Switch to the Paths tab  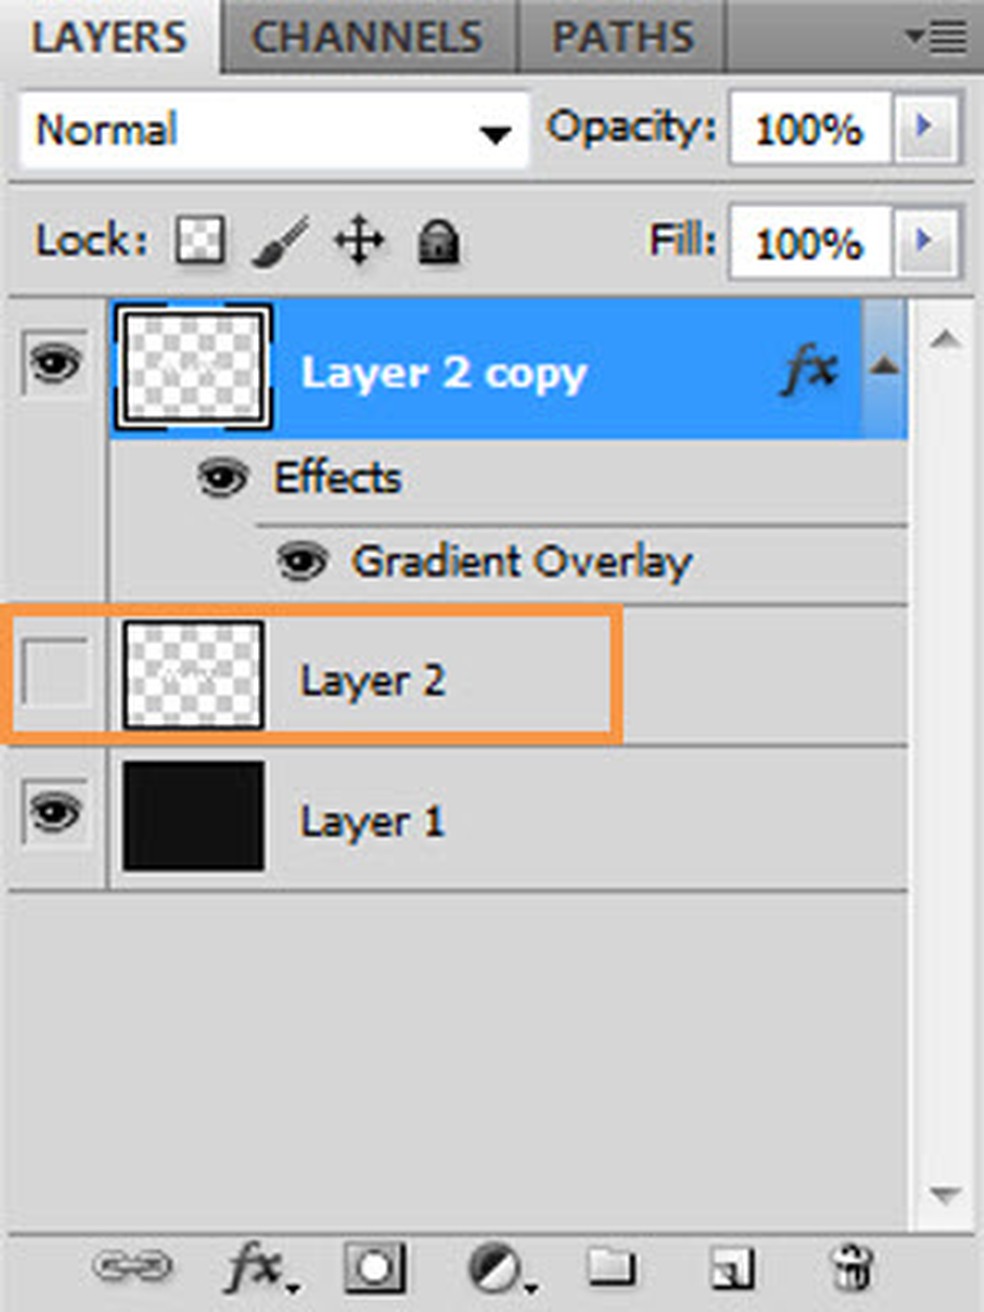(622, 38)
